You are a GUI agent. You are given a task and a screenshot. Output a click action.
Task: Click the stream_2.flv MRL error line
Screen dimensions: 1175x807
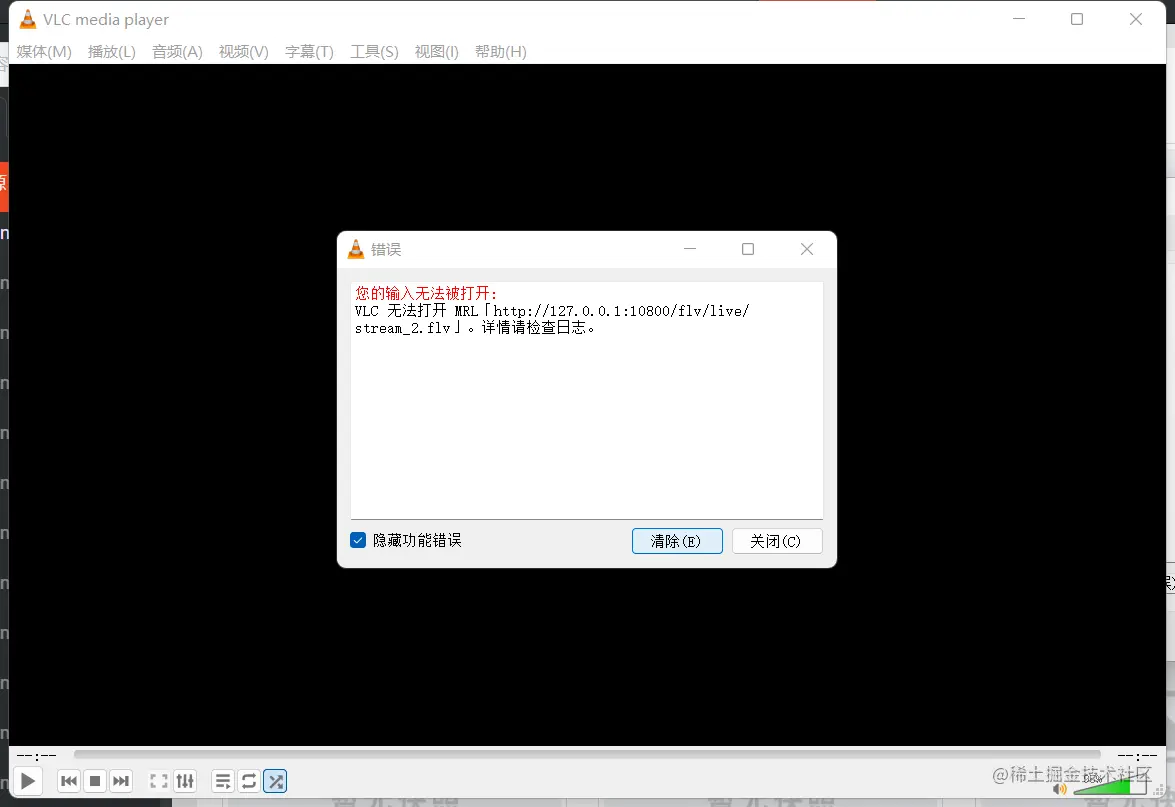pos(552,319)
